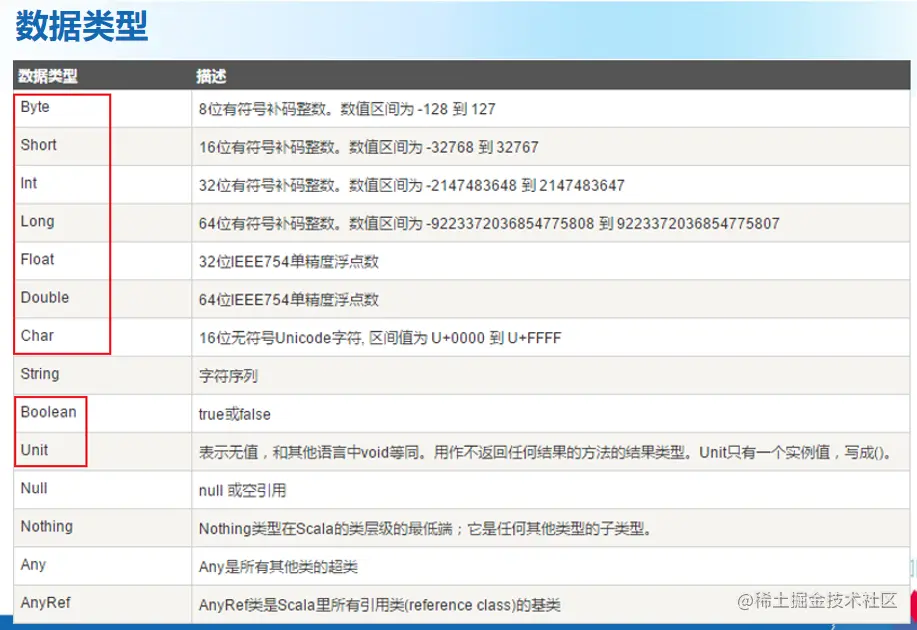917x630 pixels.
Task: Click the 64位IEEE754单精度浮点数 description
Action: pyautogui.click(x=289, y=300)
